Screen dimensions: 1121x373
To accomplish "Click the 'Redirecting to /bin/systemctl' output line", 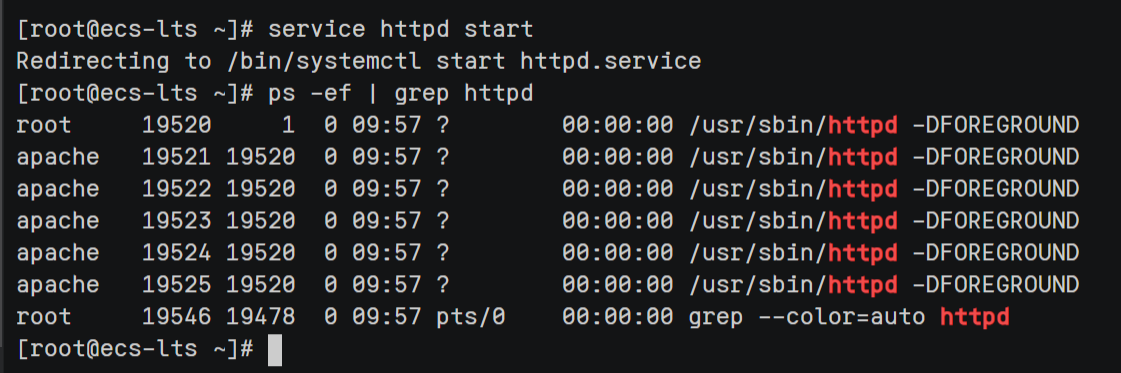I will click(x=358, y=62).
